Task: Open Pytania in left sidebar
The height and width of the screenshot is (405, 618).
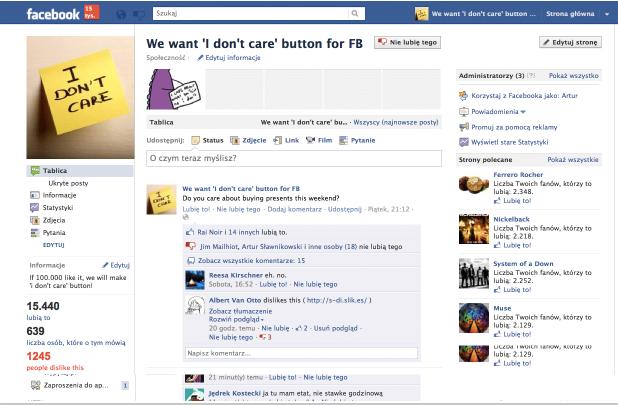Action: 48,232
